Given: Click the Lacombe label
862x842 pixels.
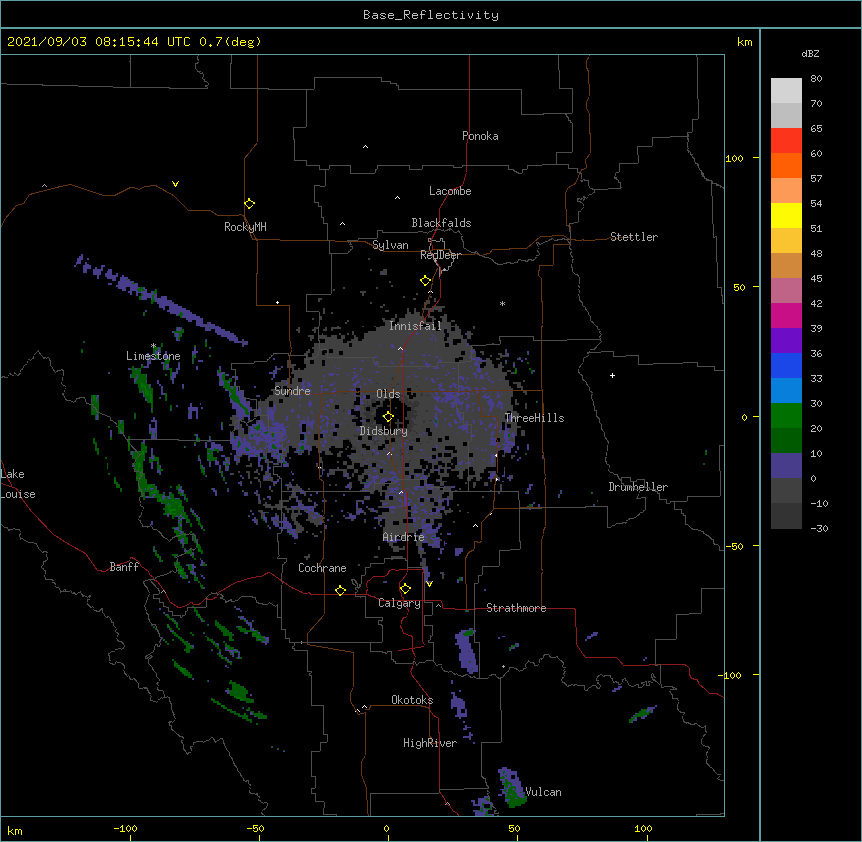Looking at the screenshot, I should coord(450,191).
